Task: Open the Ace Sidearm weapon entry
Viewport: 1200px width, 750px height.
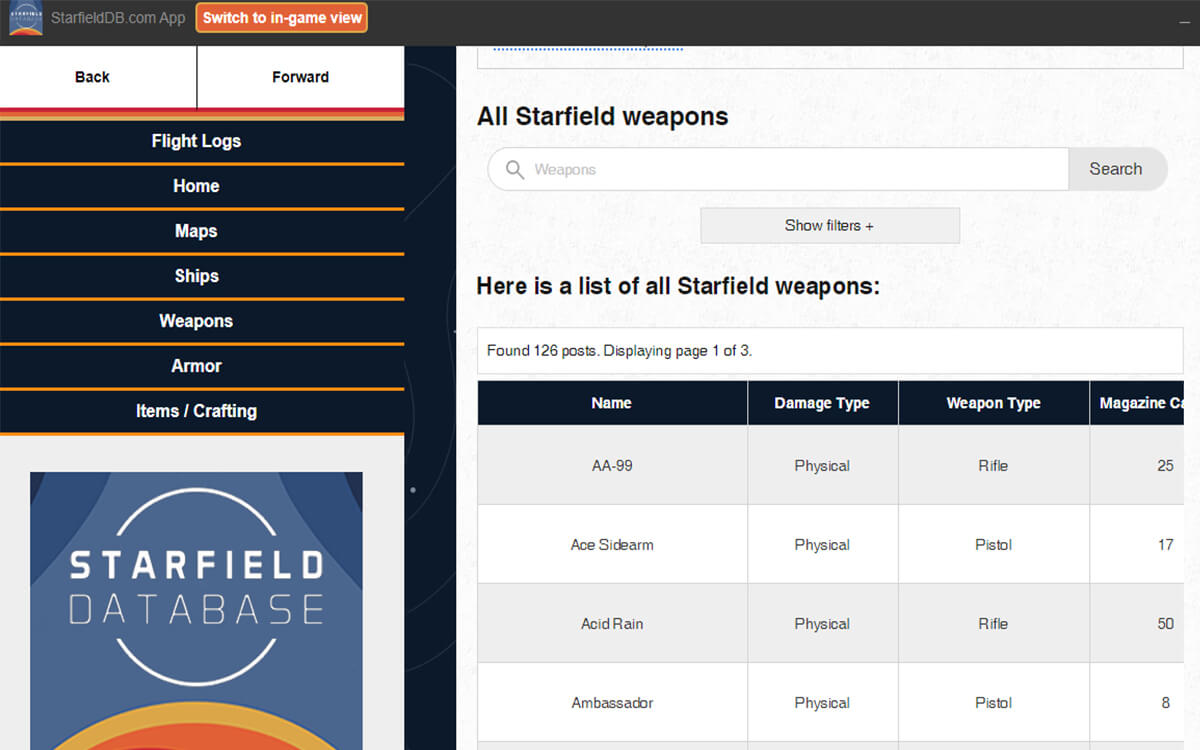Action: [612, 545]
